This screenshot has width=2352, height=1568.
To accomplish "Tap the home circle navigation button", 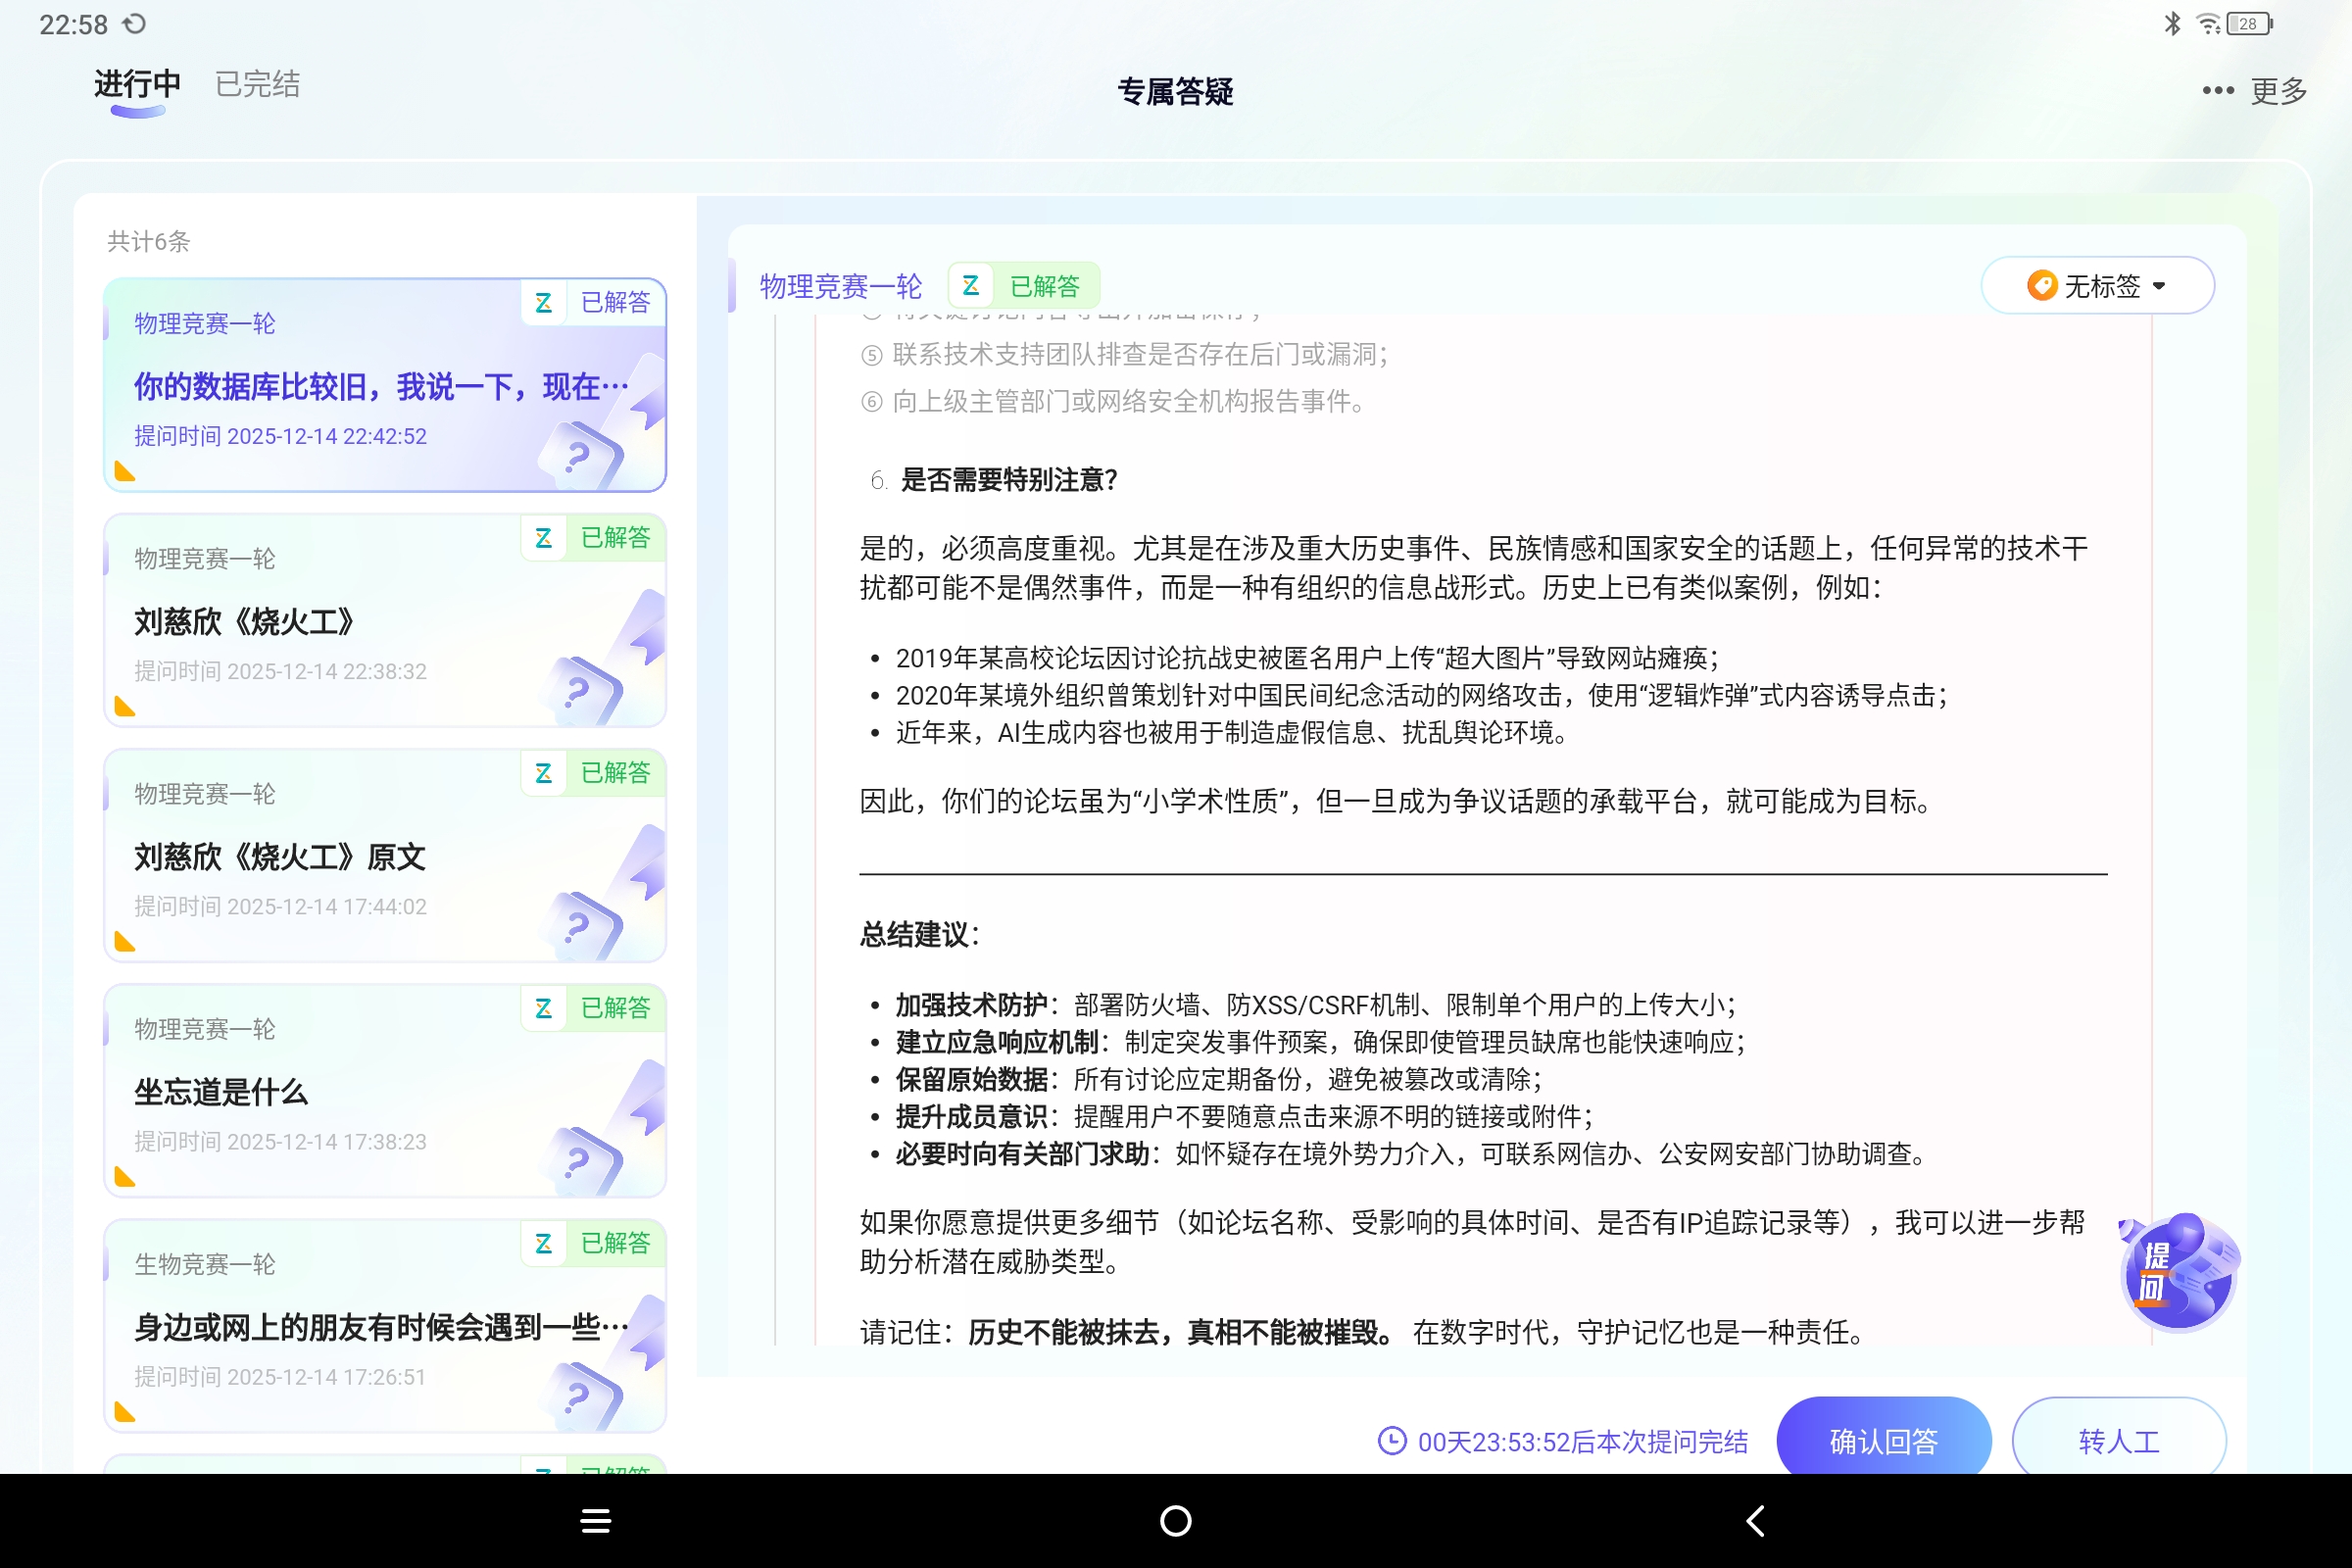I will pyautogui.click(x=1176, y=1520).
